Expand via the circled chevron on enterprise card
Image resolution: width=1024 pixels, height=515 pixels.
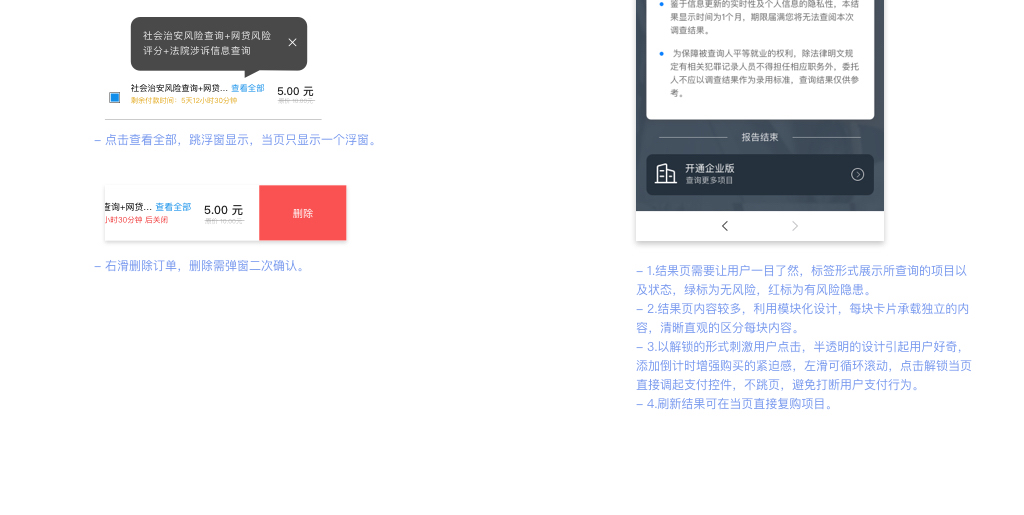pyautogui.click(x=857, y=174)
